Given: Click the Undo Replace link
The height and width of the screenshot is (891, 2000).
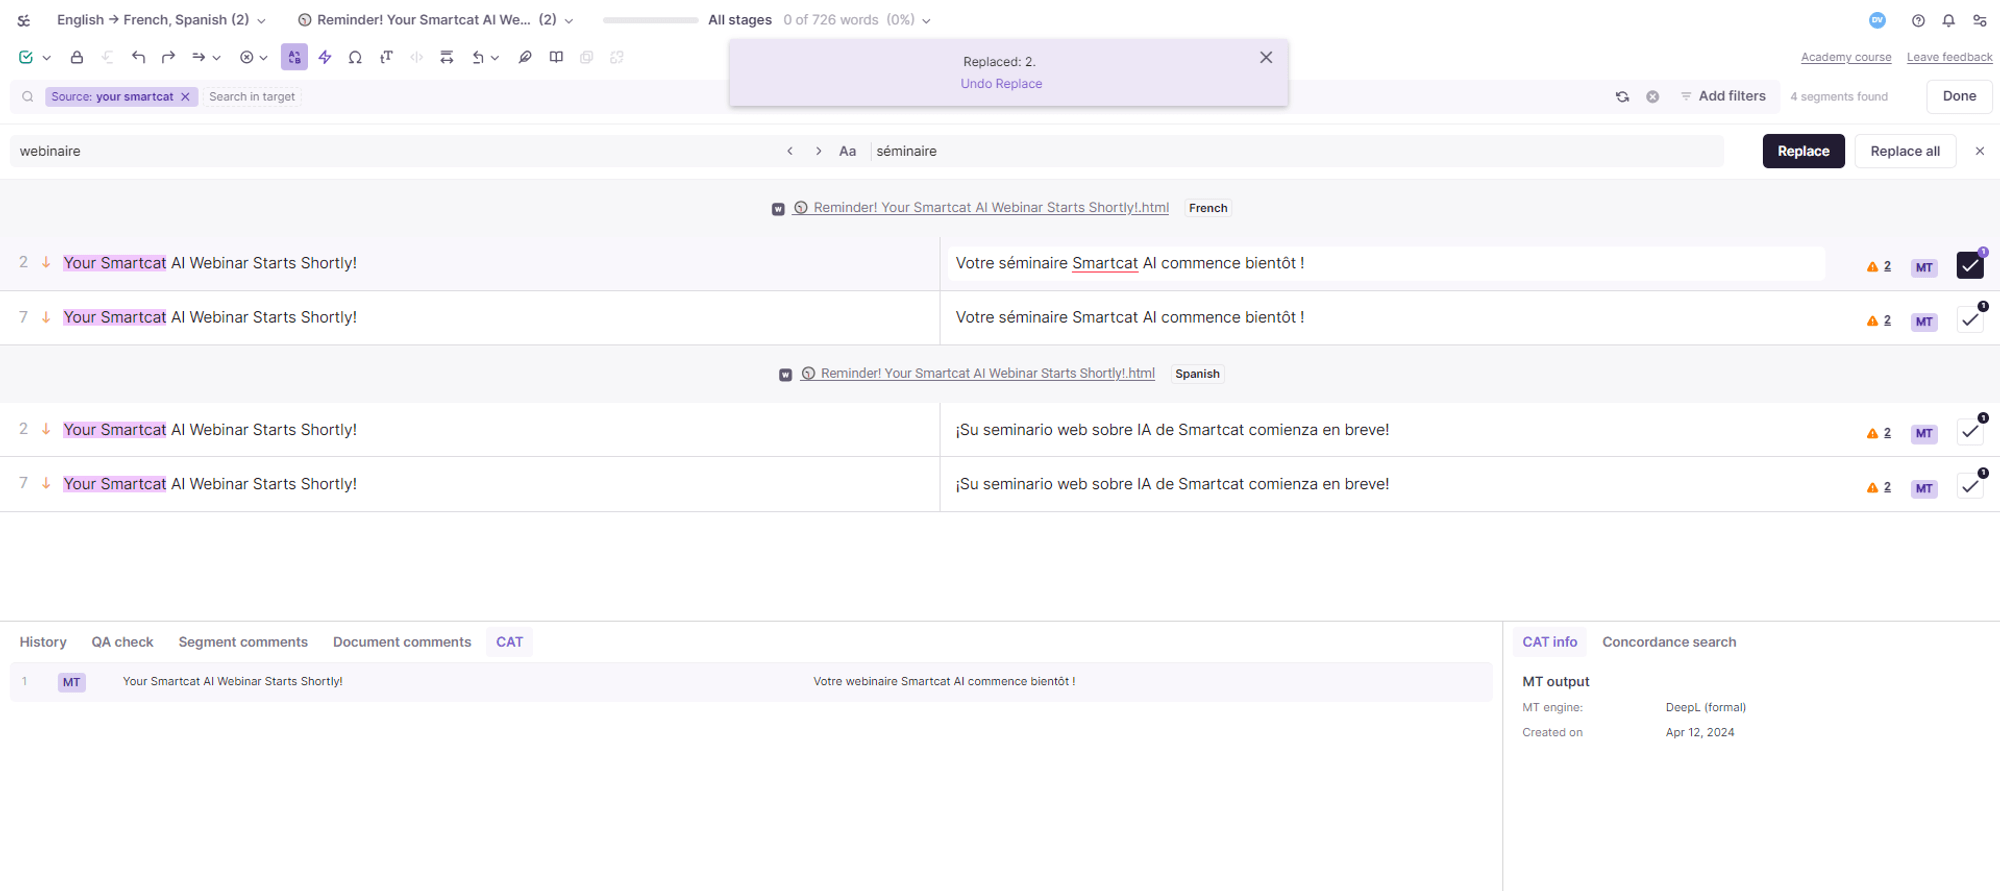Looking at the screenshot, I should 1001,84.
